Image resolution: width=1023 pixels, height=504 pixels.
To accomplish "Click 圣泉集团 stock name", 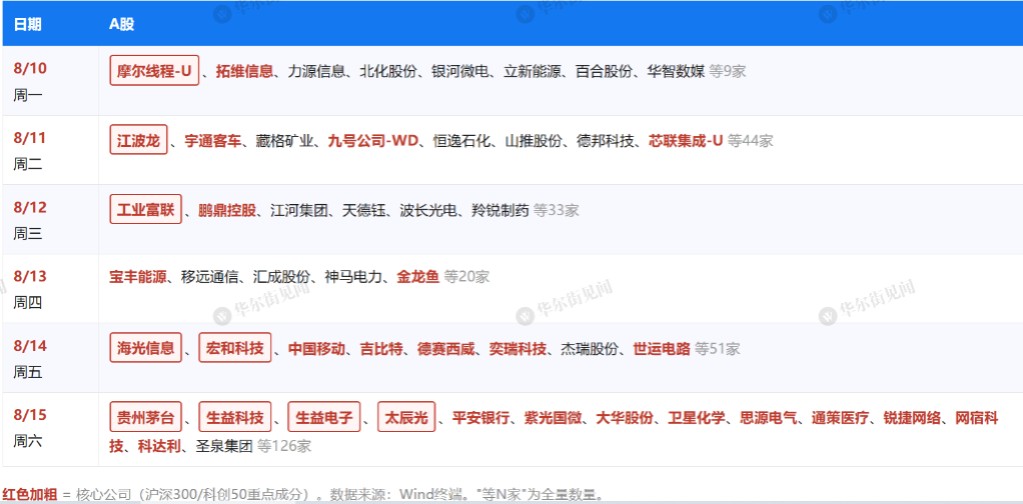I will click(x=224, y=447).
